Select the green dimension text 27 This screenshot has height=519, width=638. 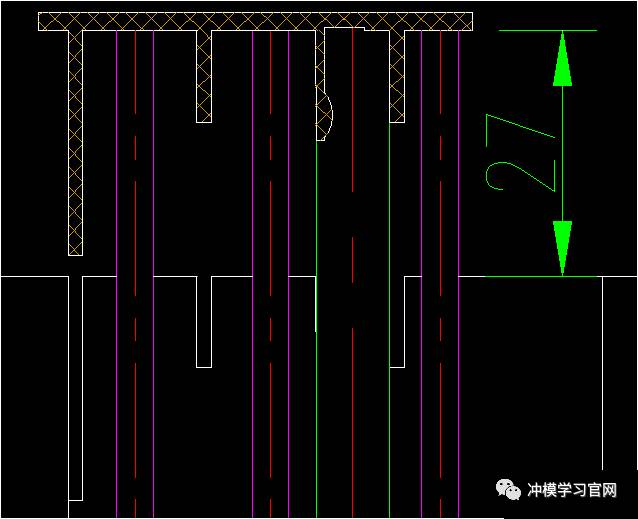click(521, 153)
